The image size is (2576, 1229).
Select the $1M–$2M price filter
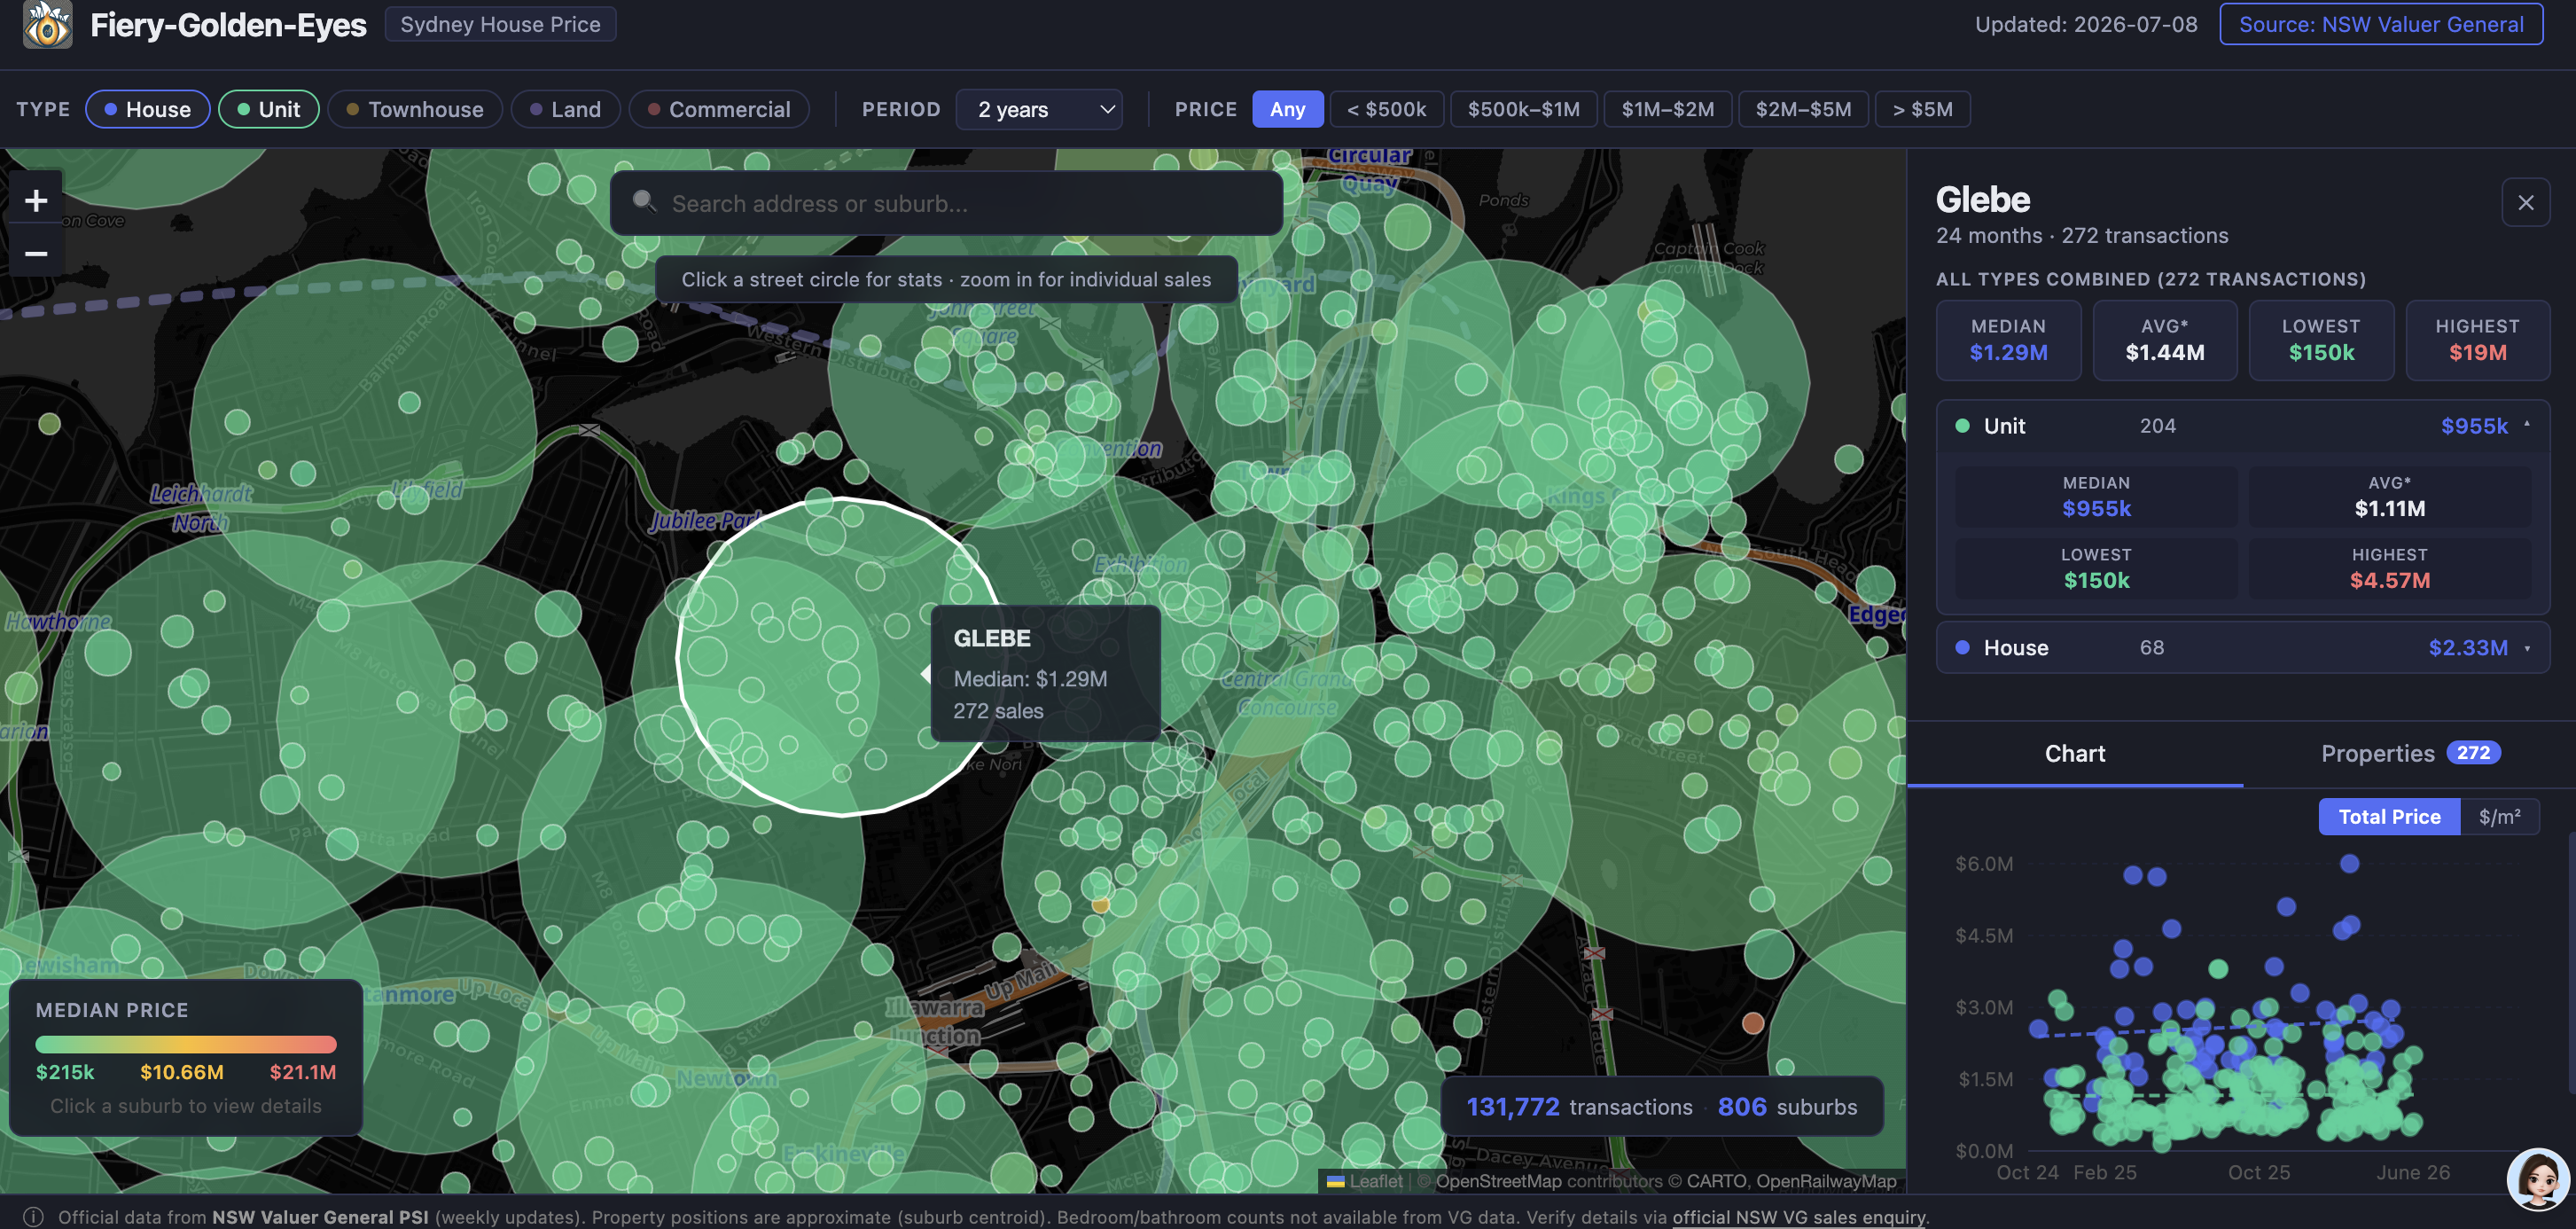click(1667, 109)
